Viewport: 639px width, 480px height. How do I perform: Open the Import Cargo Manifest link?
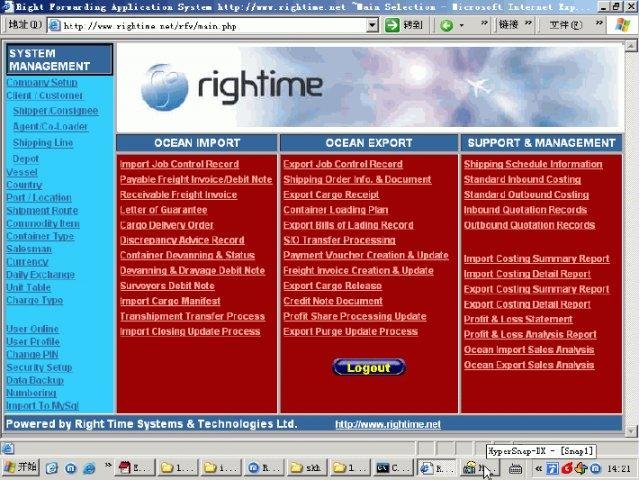pyautogui.click(x=170, y=301)
